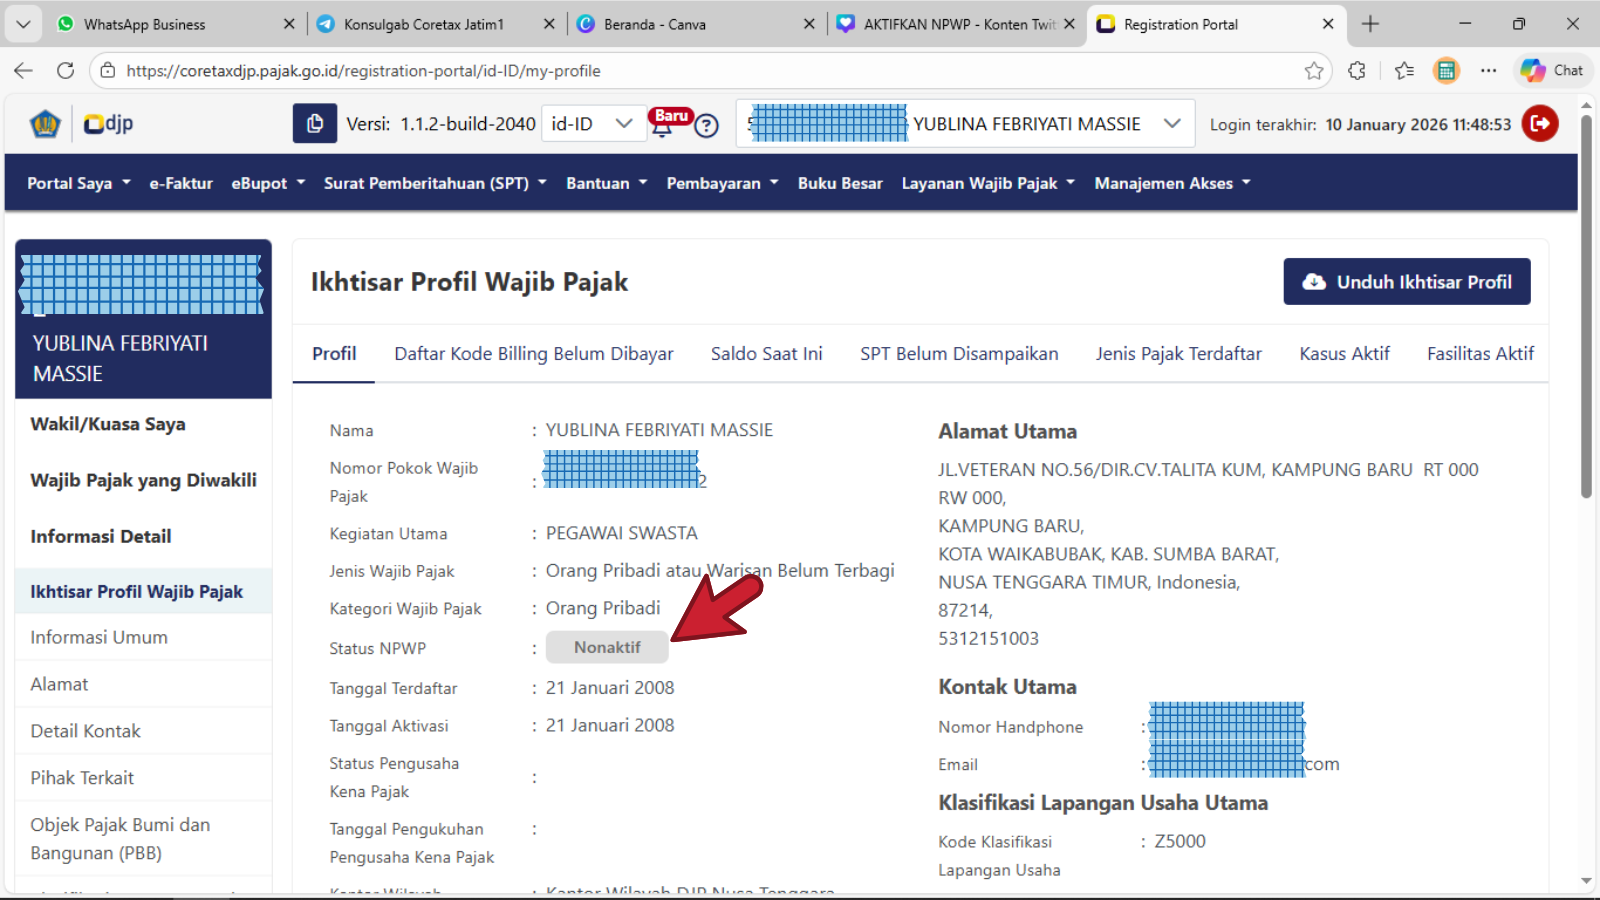Reload the page with refresh icon
The image size is (1600, 900).
coord(66,71)
